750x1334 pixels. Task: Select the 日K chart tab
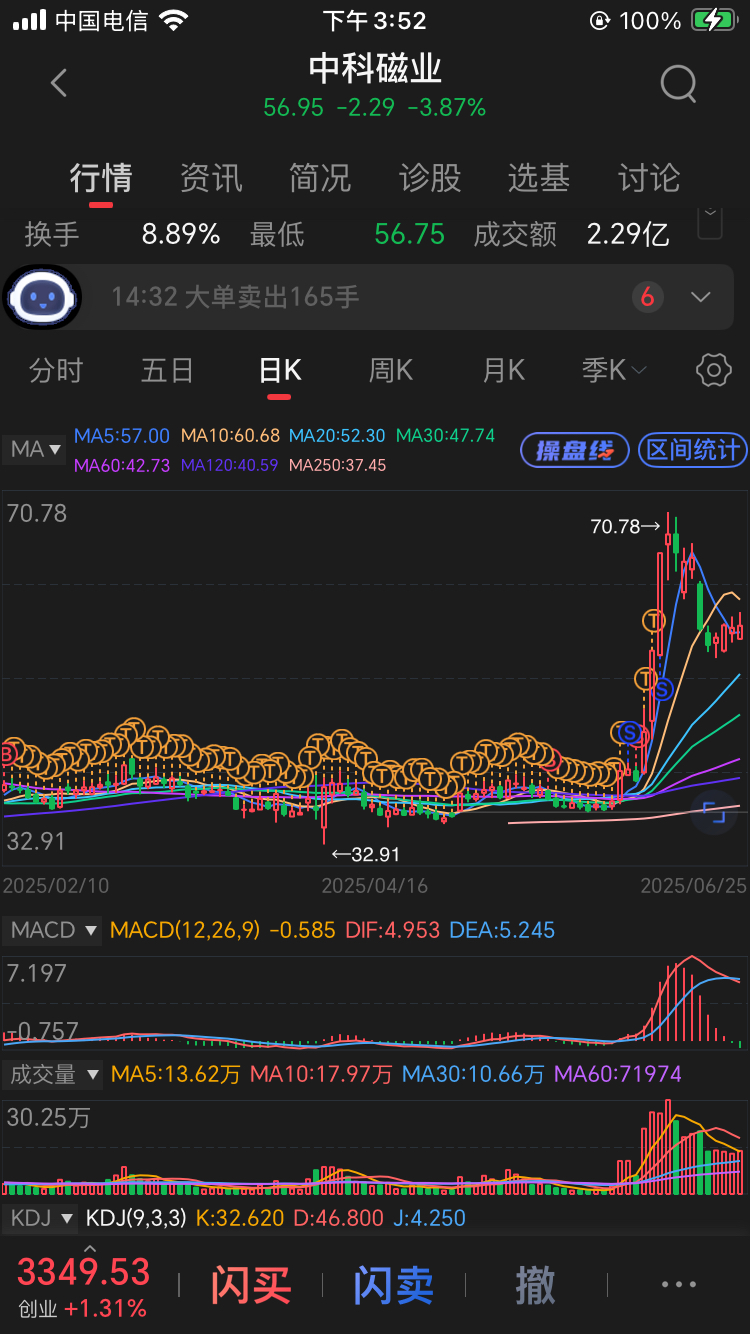(x=279, y=371)
